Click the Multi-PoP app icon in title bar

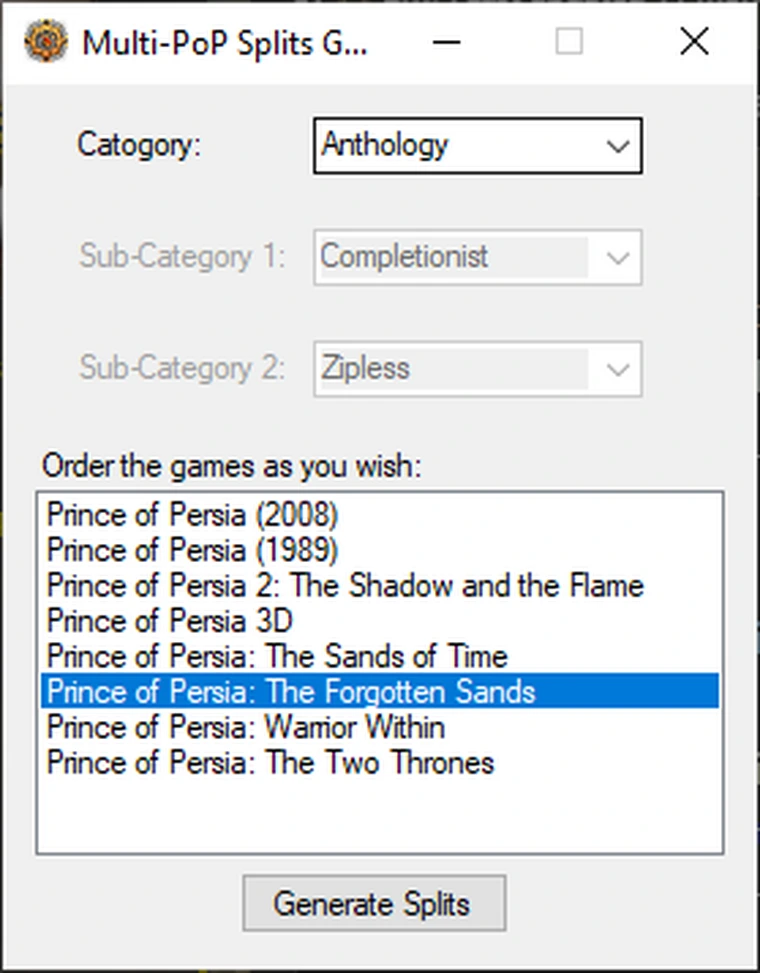[x=45, y=42]
